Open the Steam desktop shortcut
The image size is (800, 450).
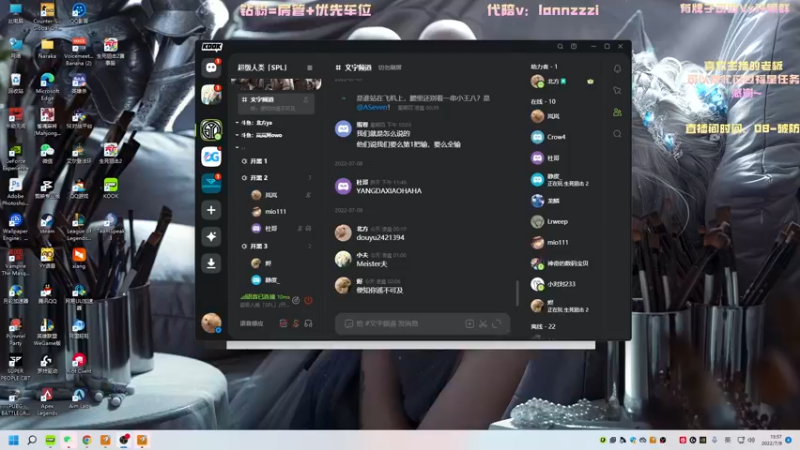[x=47, y=223]
